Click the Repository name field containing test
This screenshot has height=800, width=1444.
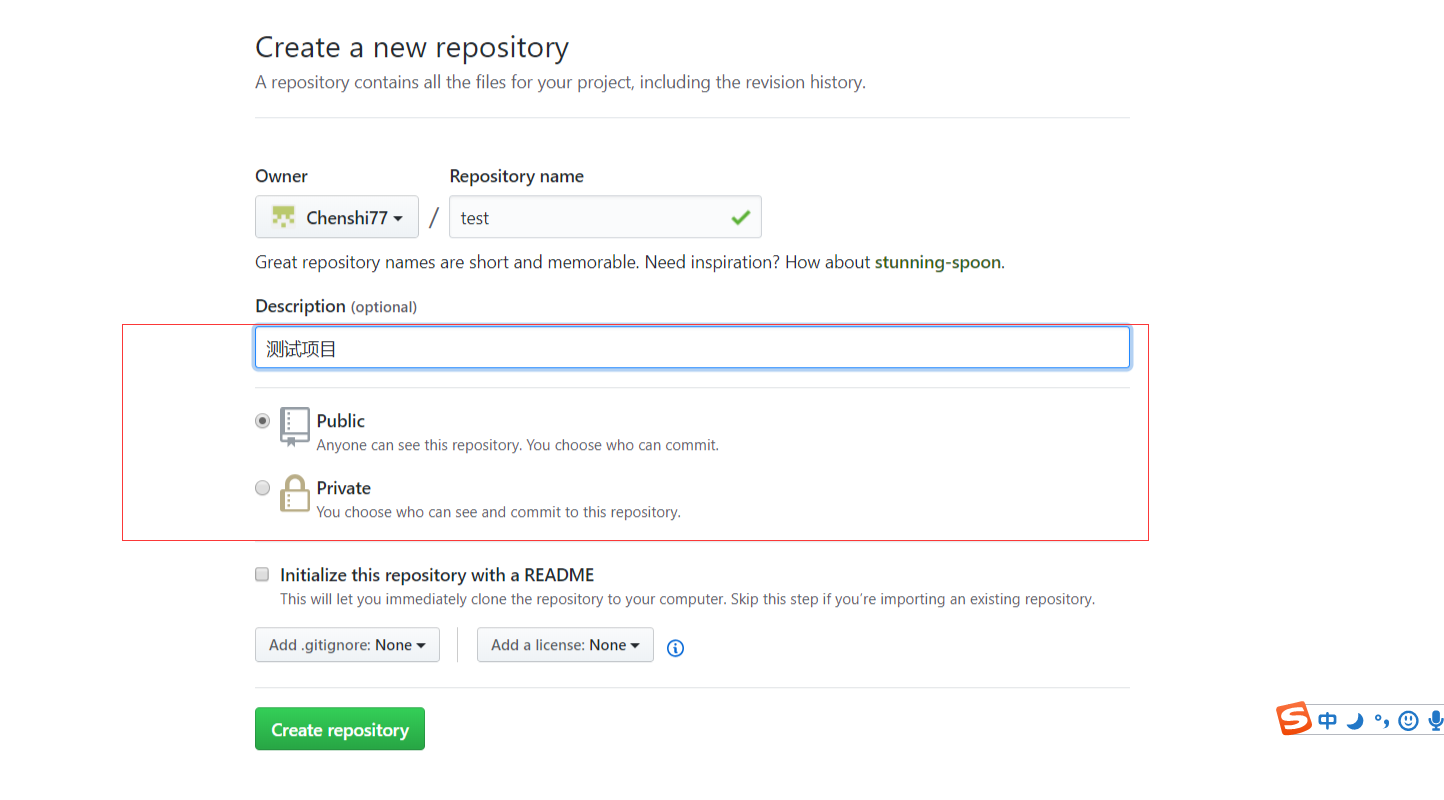pos(590,217)
